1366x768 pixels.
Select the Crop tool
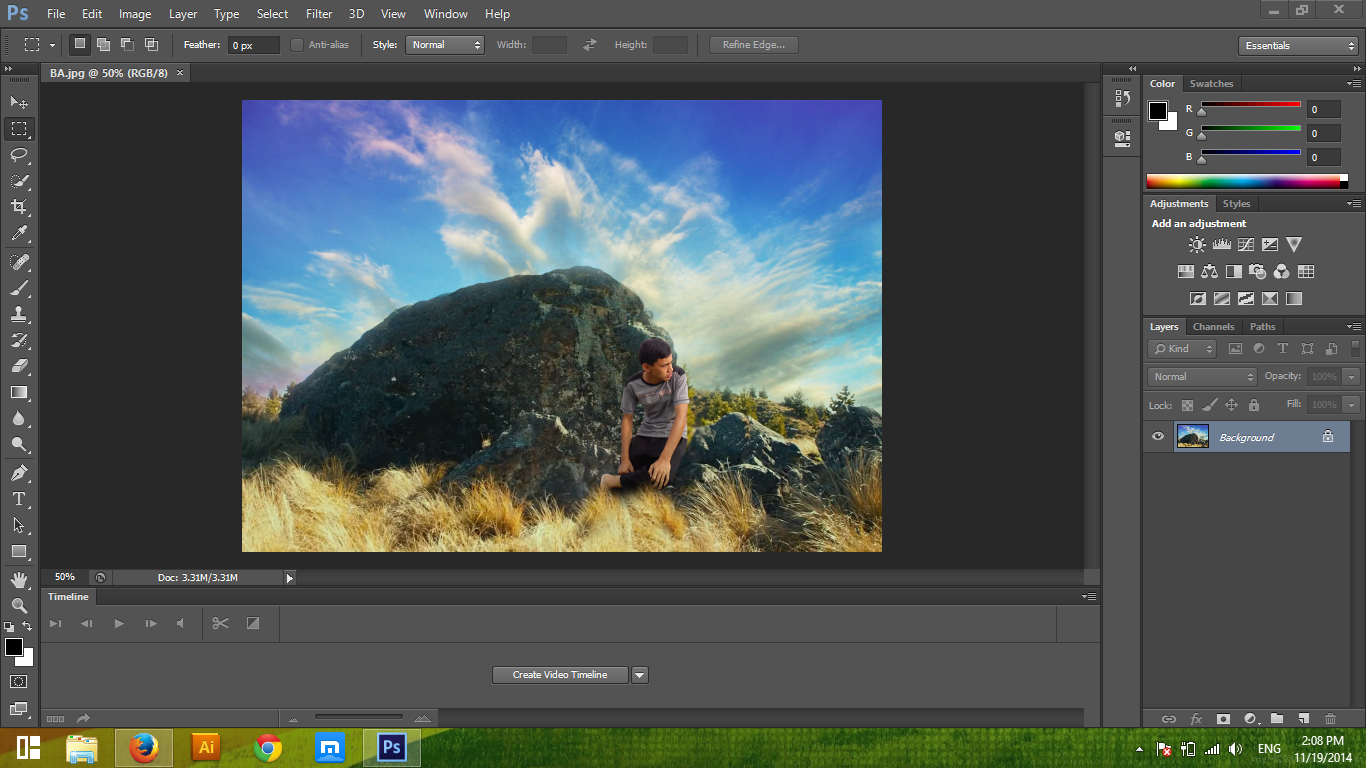(x=19, y=207)
